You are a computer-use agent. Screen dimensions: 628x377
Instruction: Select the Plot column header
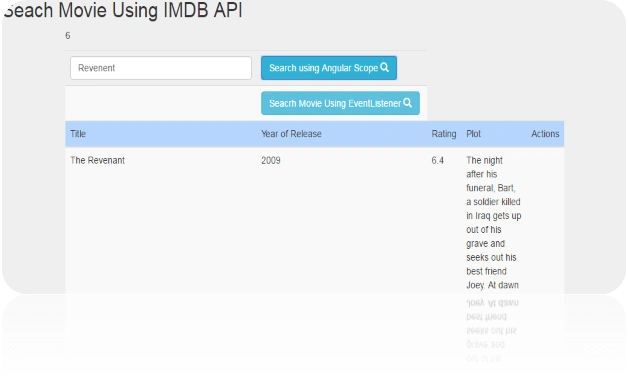tap(473, 134)
